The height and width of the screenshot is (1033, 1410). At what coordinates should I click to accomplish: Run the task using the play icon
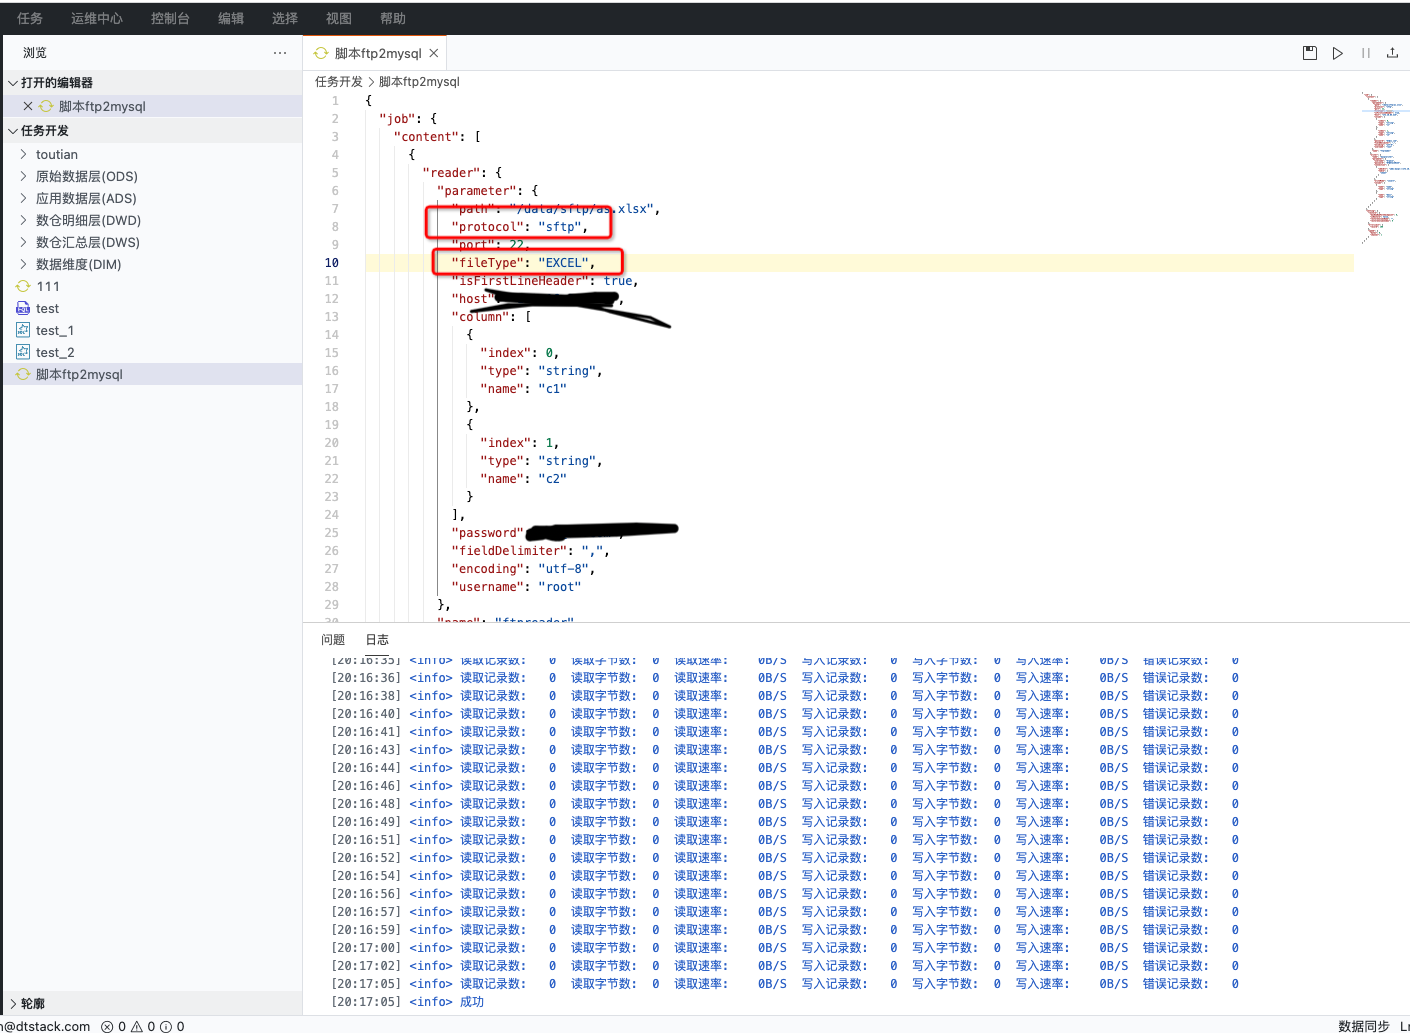pos(1338,53)
